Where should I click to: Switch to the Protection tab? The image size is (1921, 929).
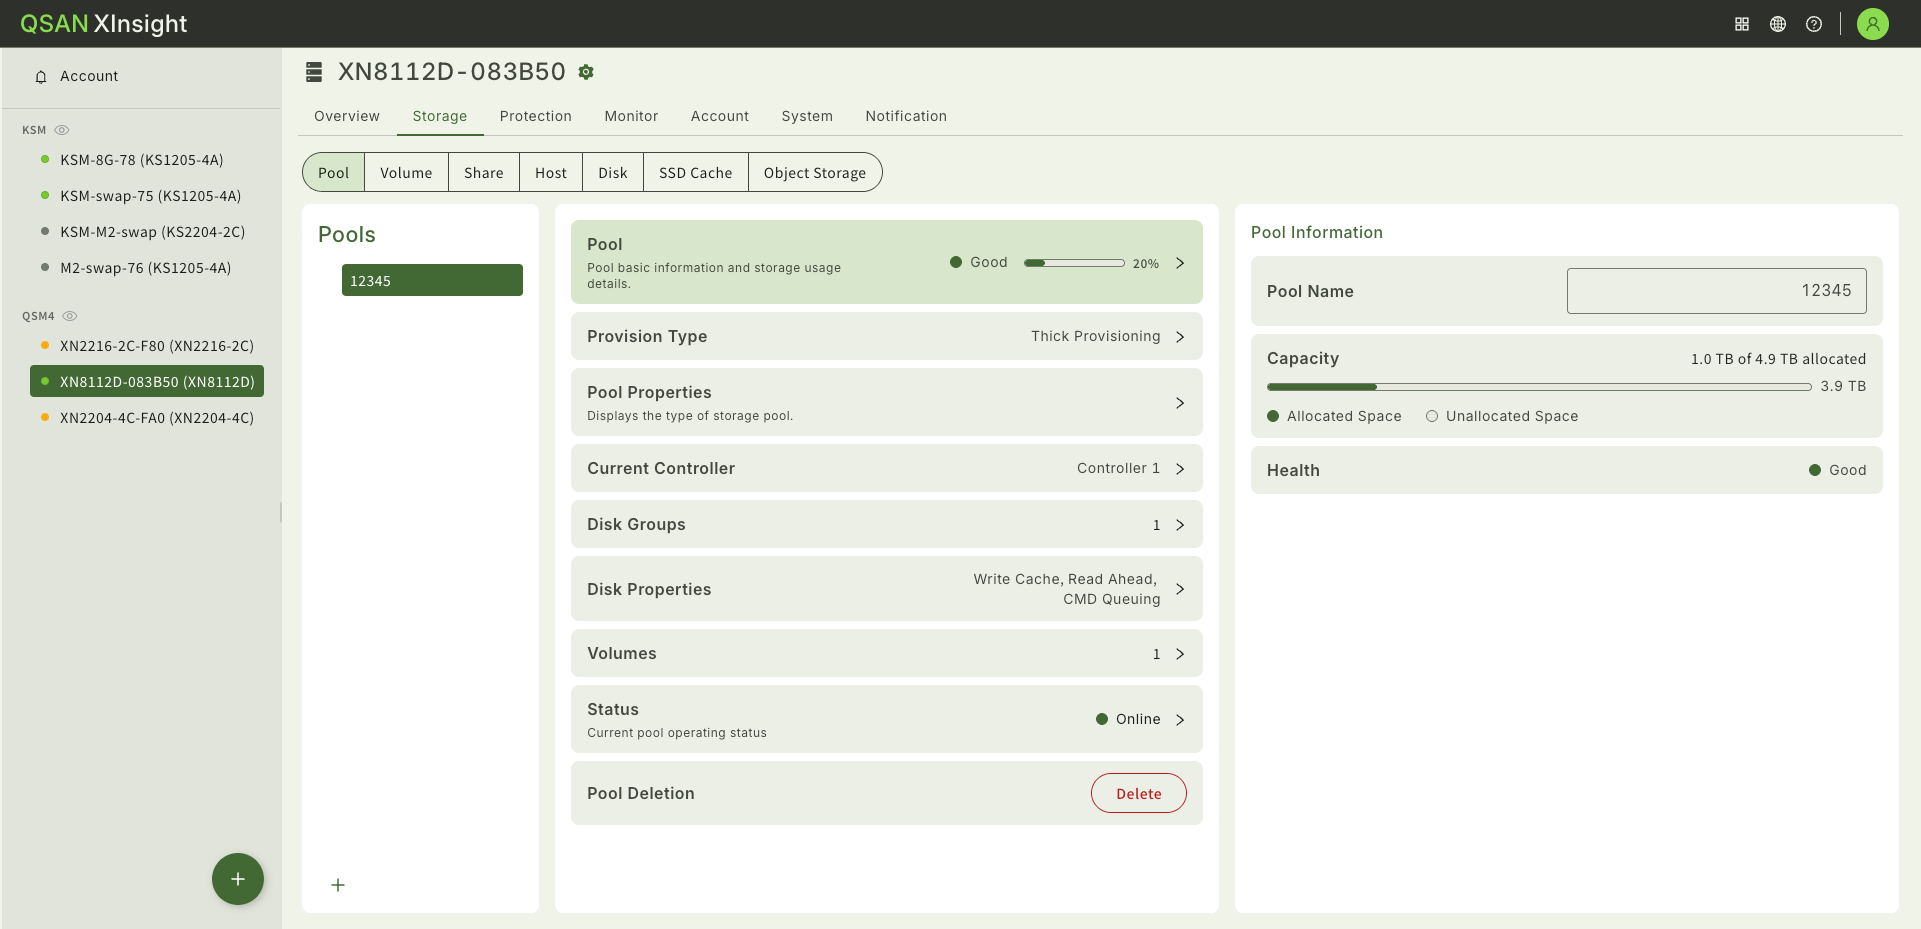(x=535, y=116)
